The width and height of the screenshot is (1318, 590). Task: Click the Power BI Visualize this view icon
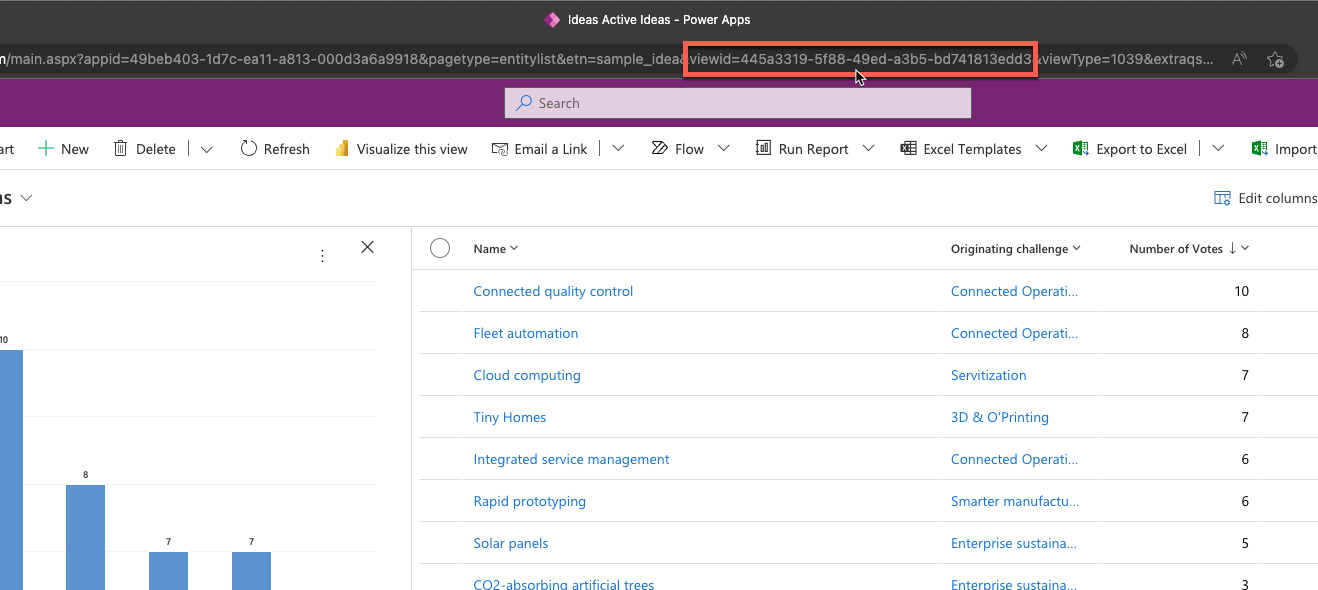(341, 149)
